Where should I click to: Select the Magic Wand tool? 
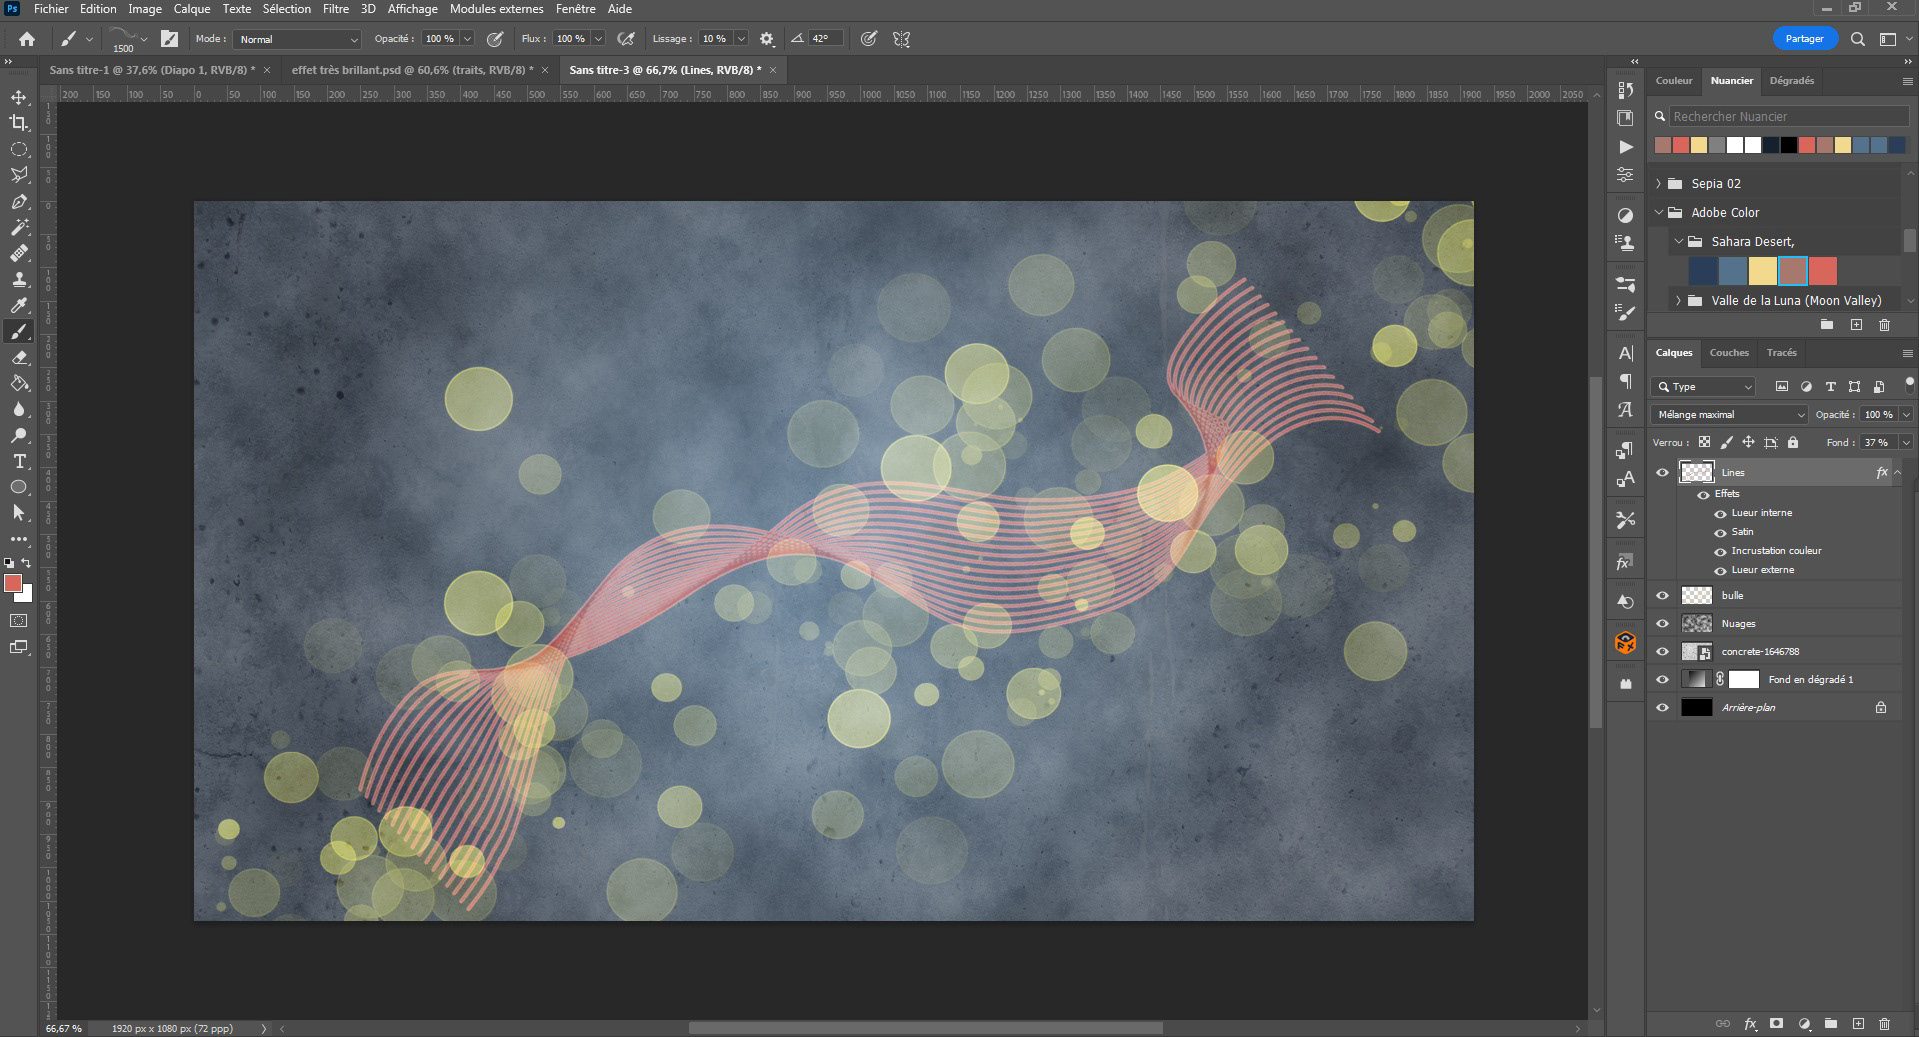pos(18,227)
